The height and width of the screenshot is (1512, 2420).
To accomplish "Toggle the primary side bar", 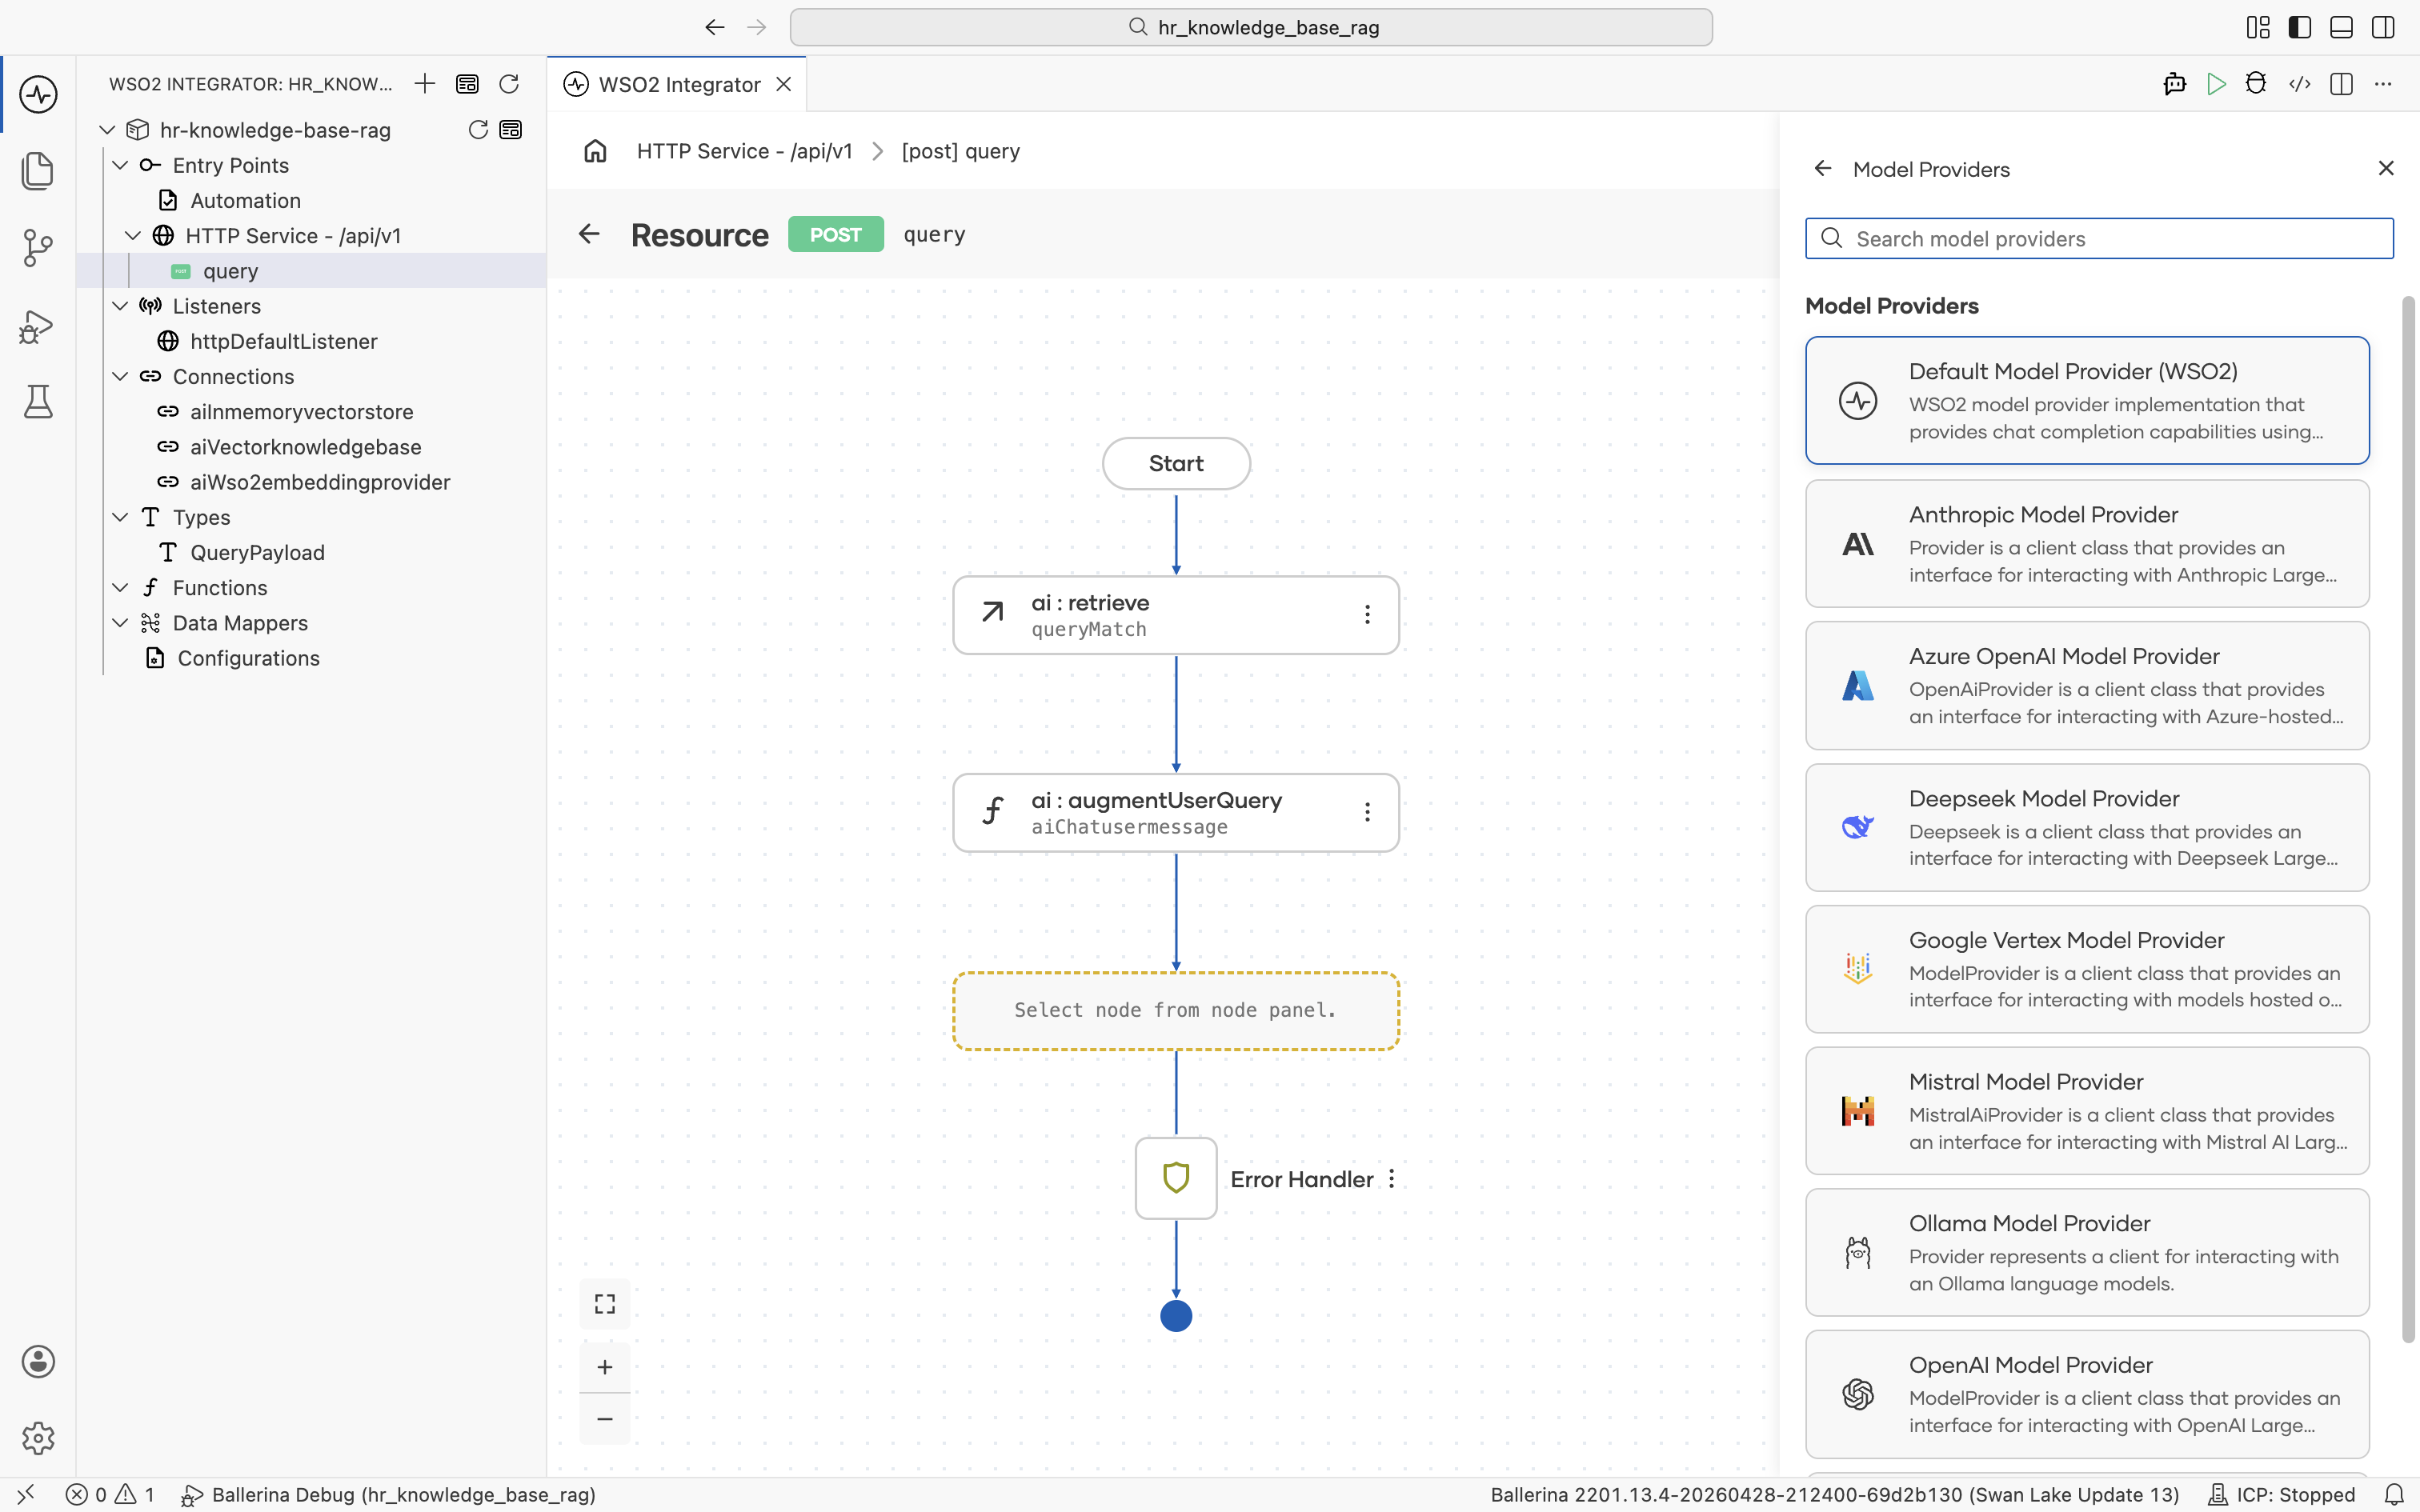I will pyautogui.click(x=2299, y=27).
